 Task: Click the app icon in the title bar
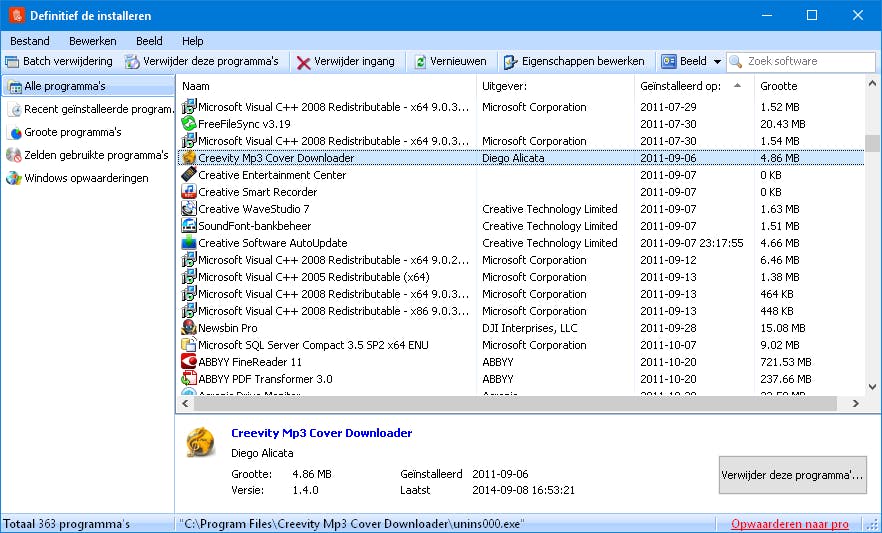point(17,15)
